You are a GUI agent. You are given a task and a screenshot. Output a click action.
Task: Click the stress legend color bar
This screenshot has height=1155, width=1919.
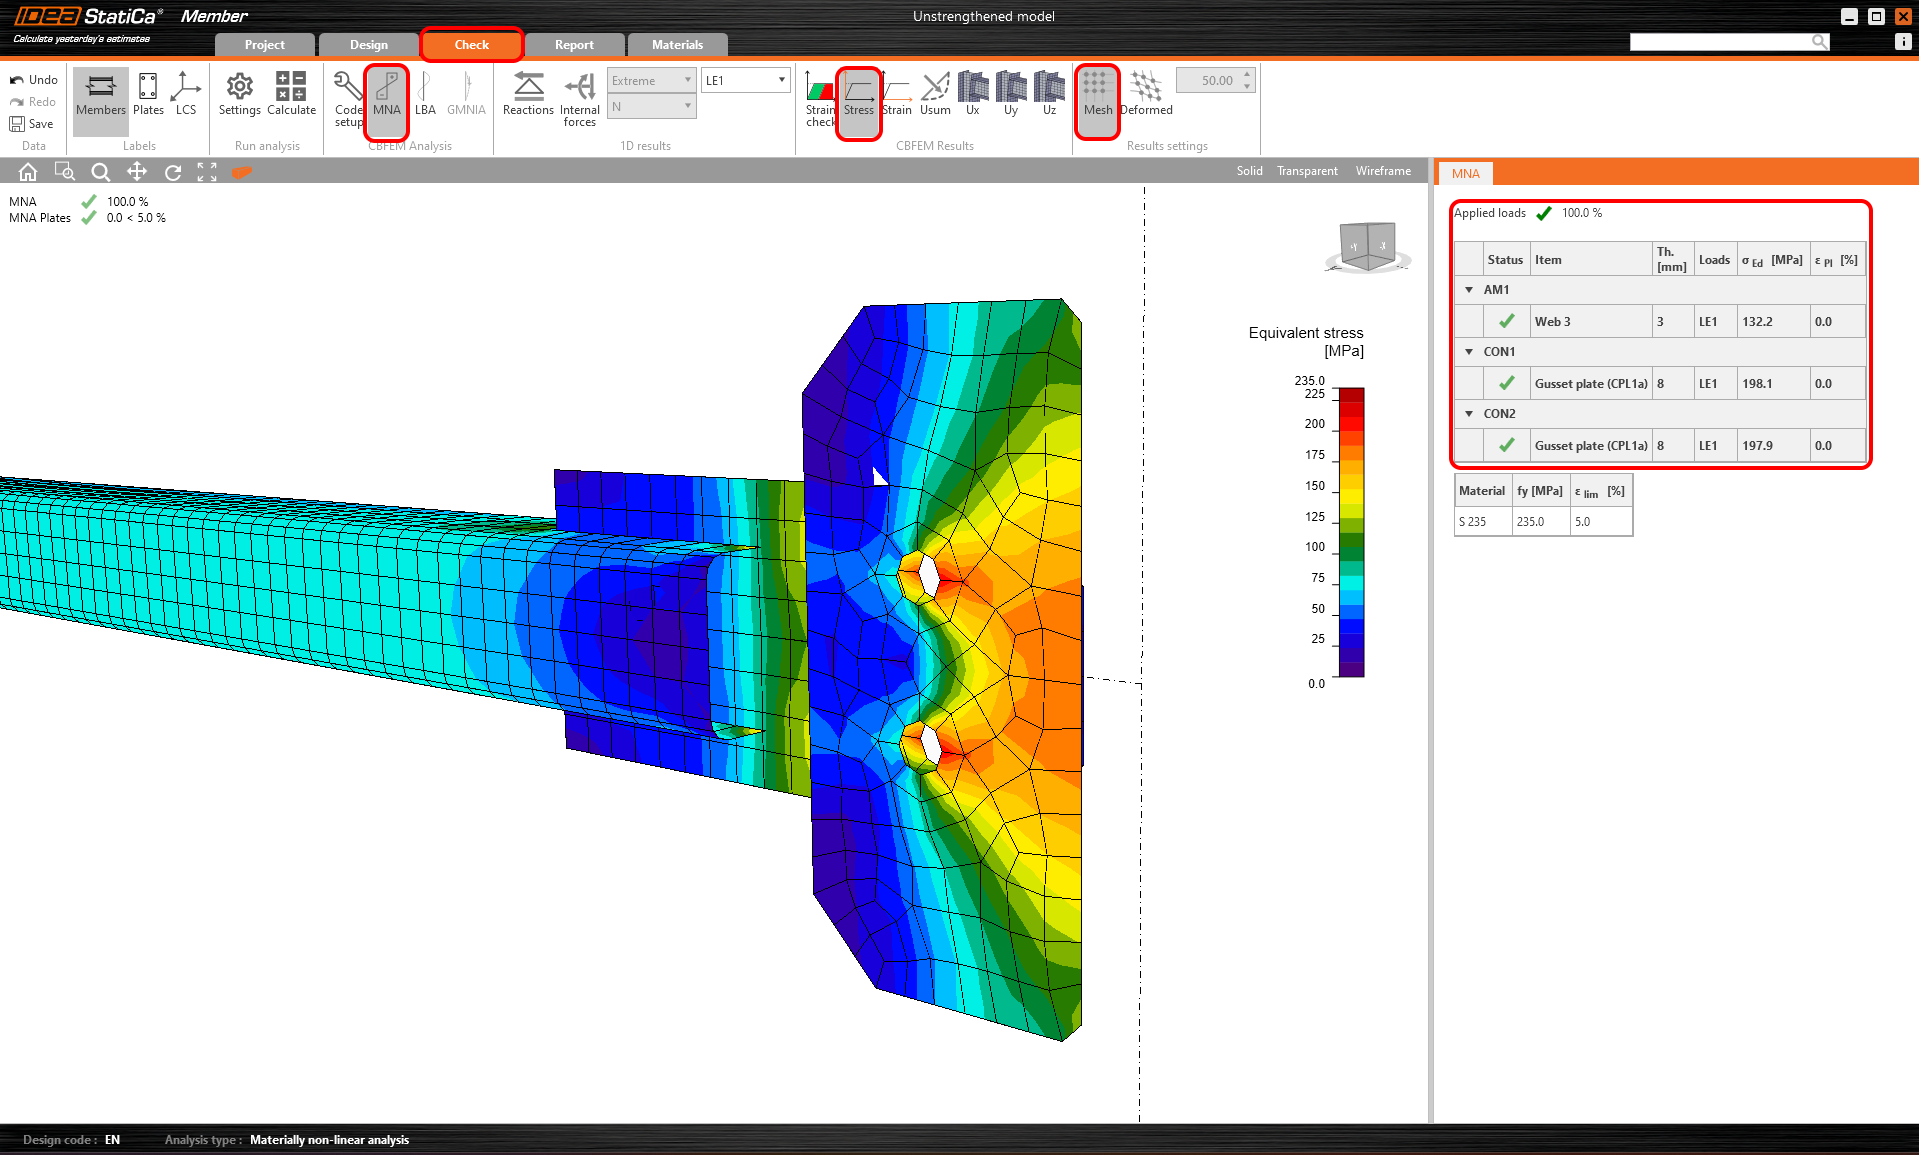[x=1351, y=532]
